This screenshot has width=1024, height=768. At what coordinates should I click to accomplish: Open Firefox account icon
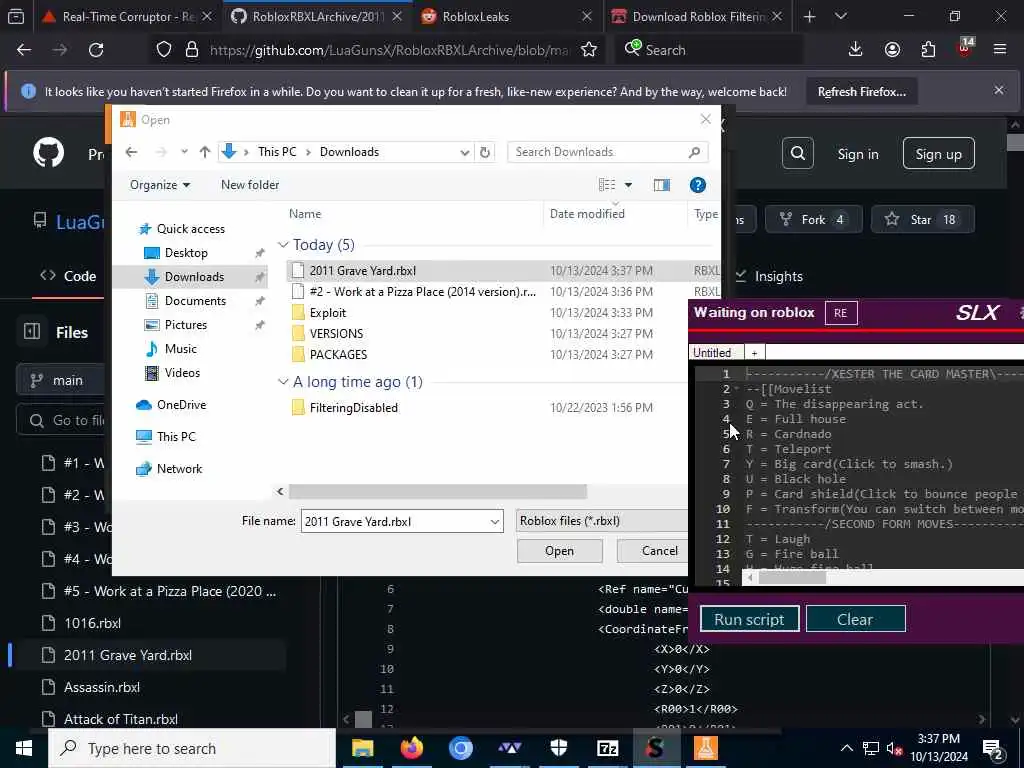pos(892,50)
